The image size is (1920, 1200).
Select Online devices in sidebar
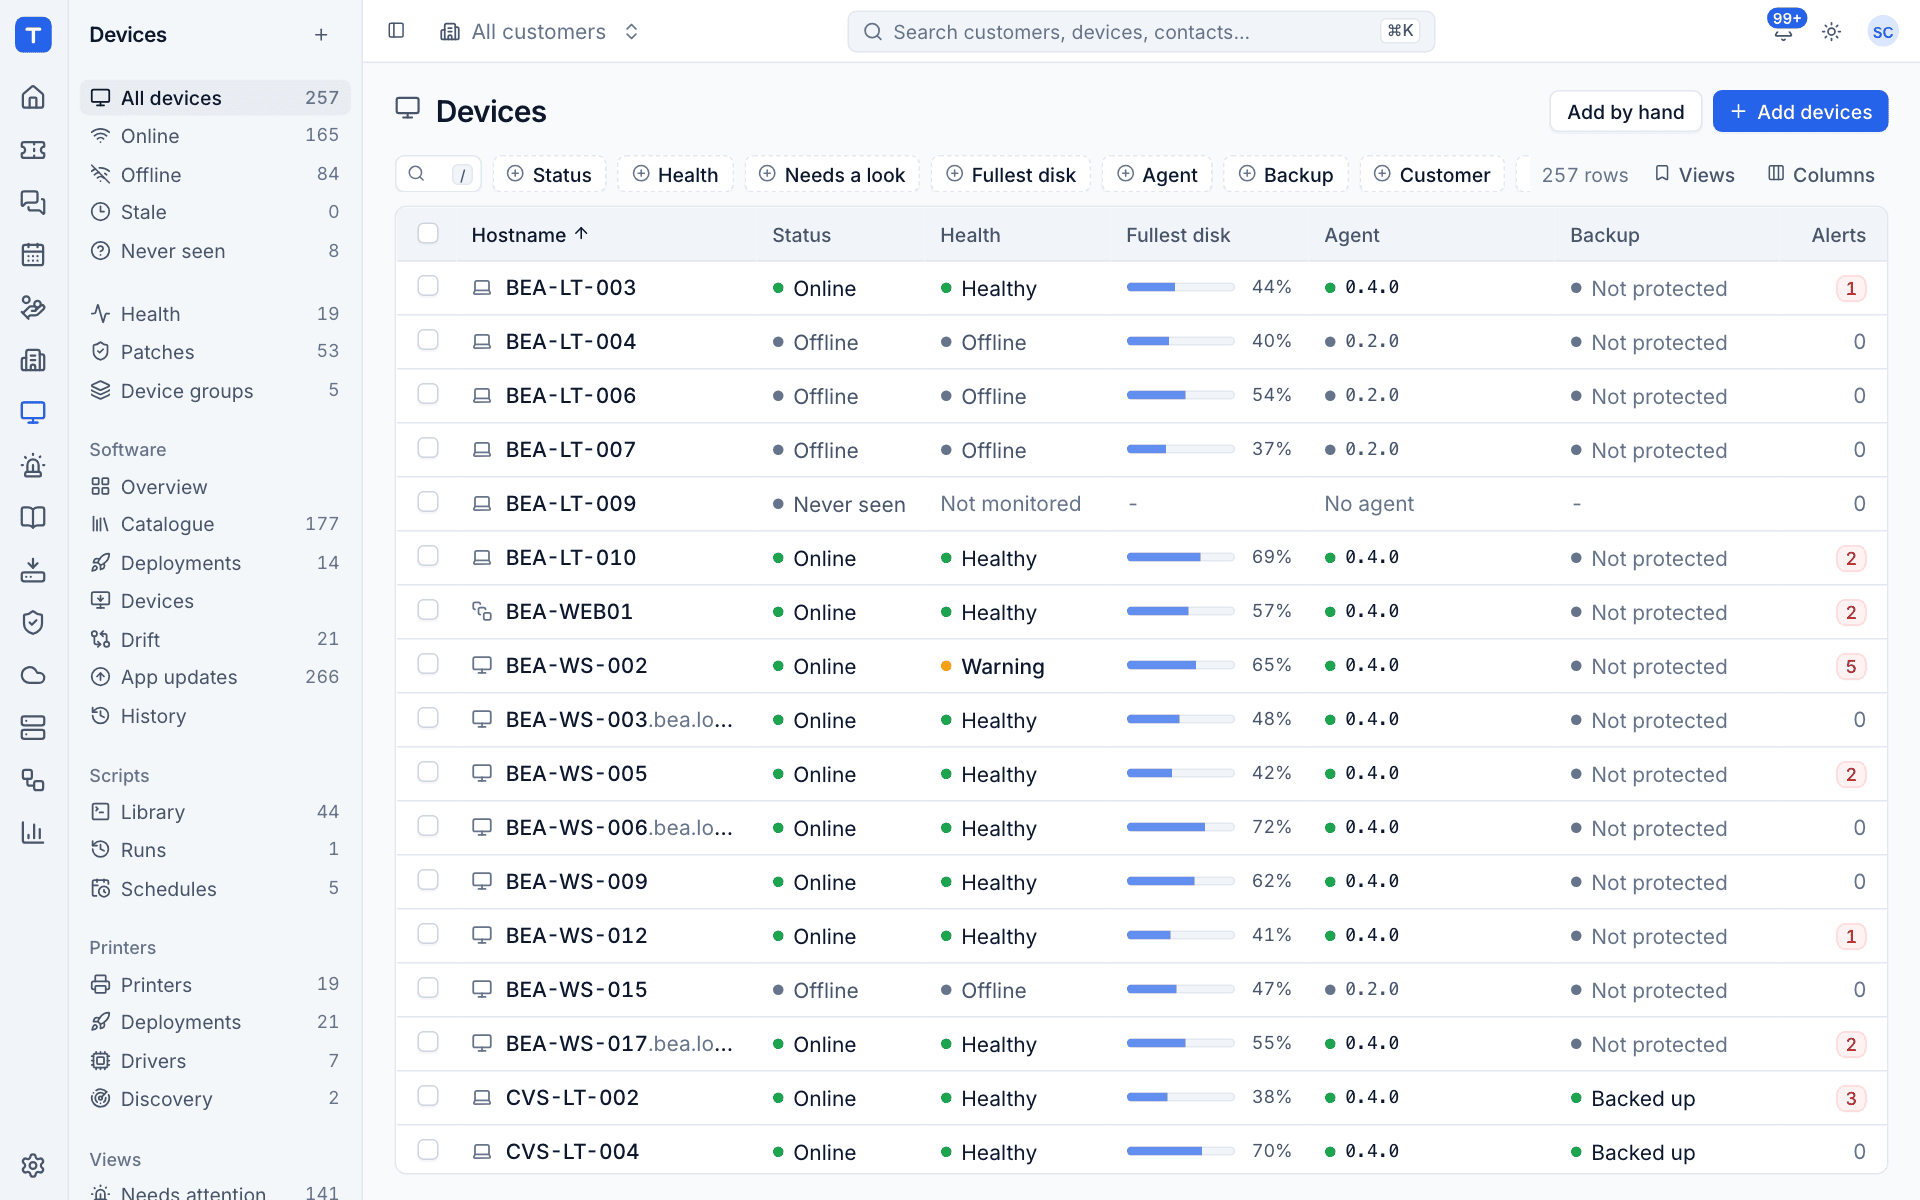pyautogui.click(x=215, y=135)
